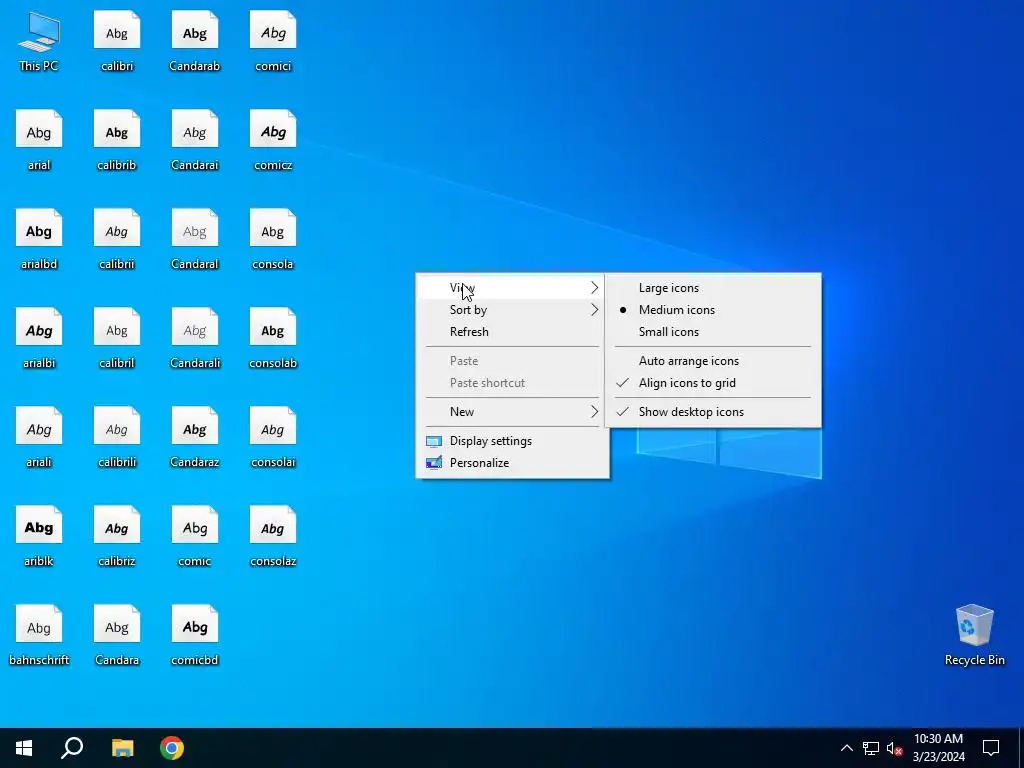This screenshot has width=1024, height=768.
Task: Select the arialbi font file icon
Action: 39,338
